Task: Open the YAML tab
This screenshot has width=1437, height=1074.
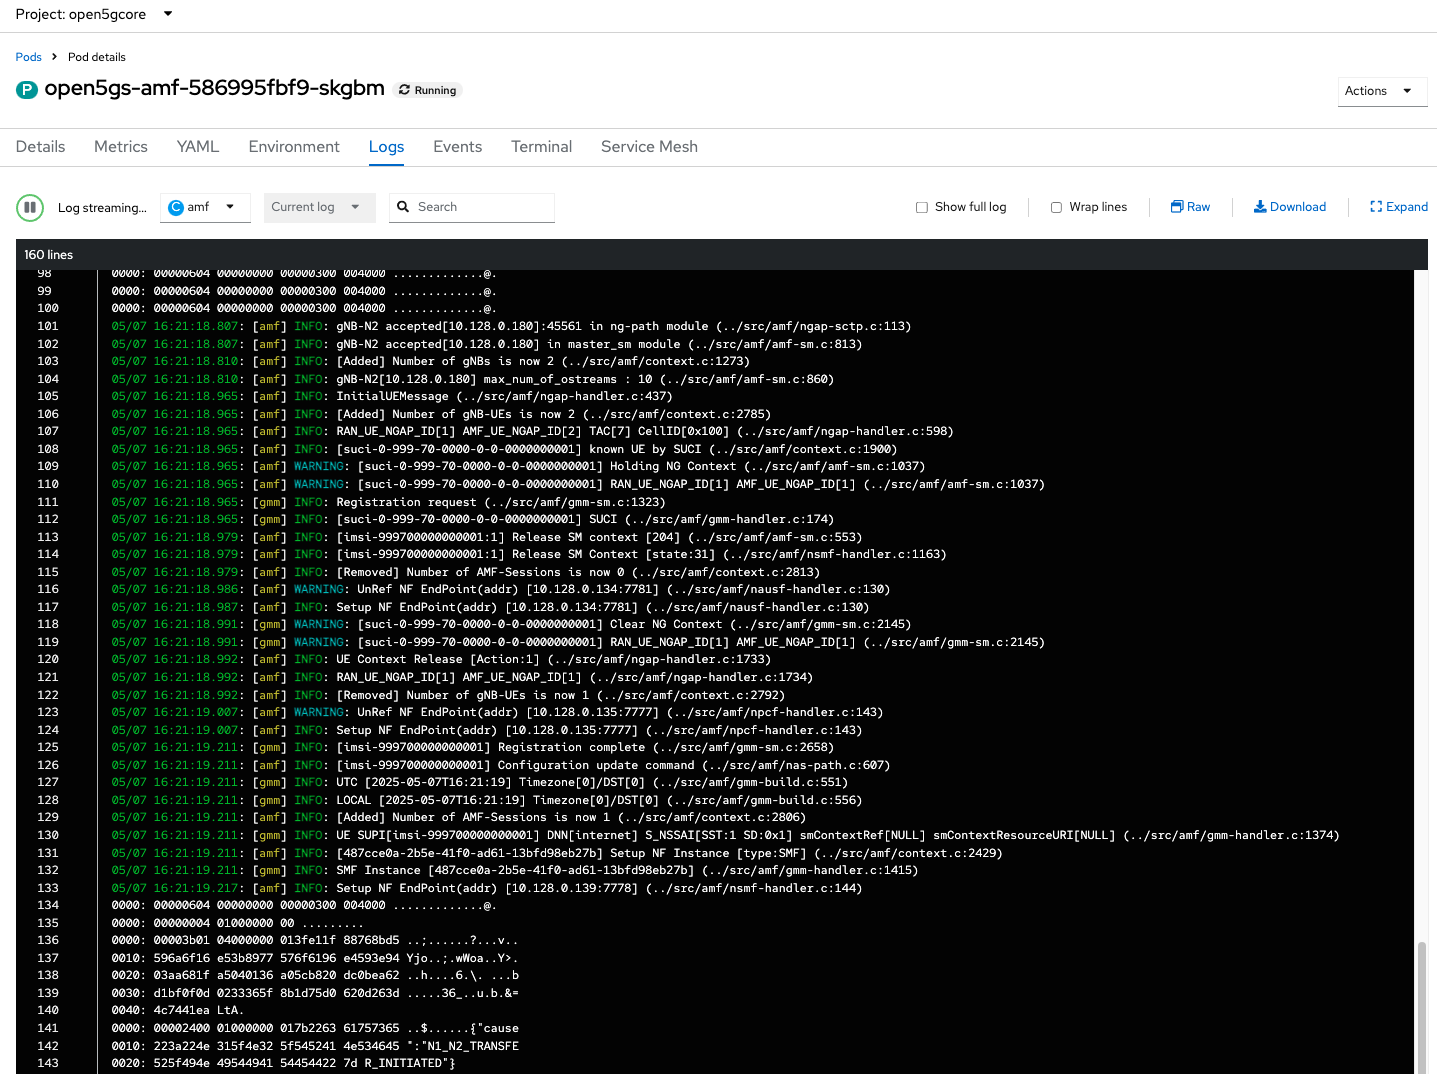Action: coord(198,146)
